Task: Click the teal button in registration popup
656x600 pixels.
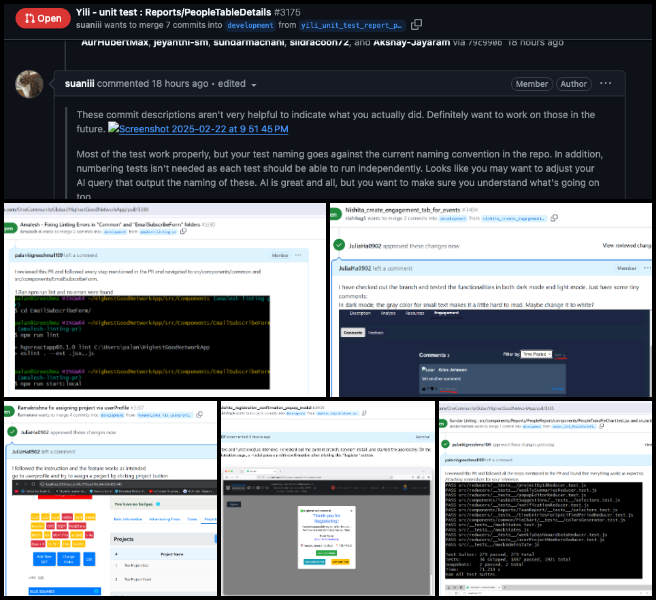Action: pos(314,562)
